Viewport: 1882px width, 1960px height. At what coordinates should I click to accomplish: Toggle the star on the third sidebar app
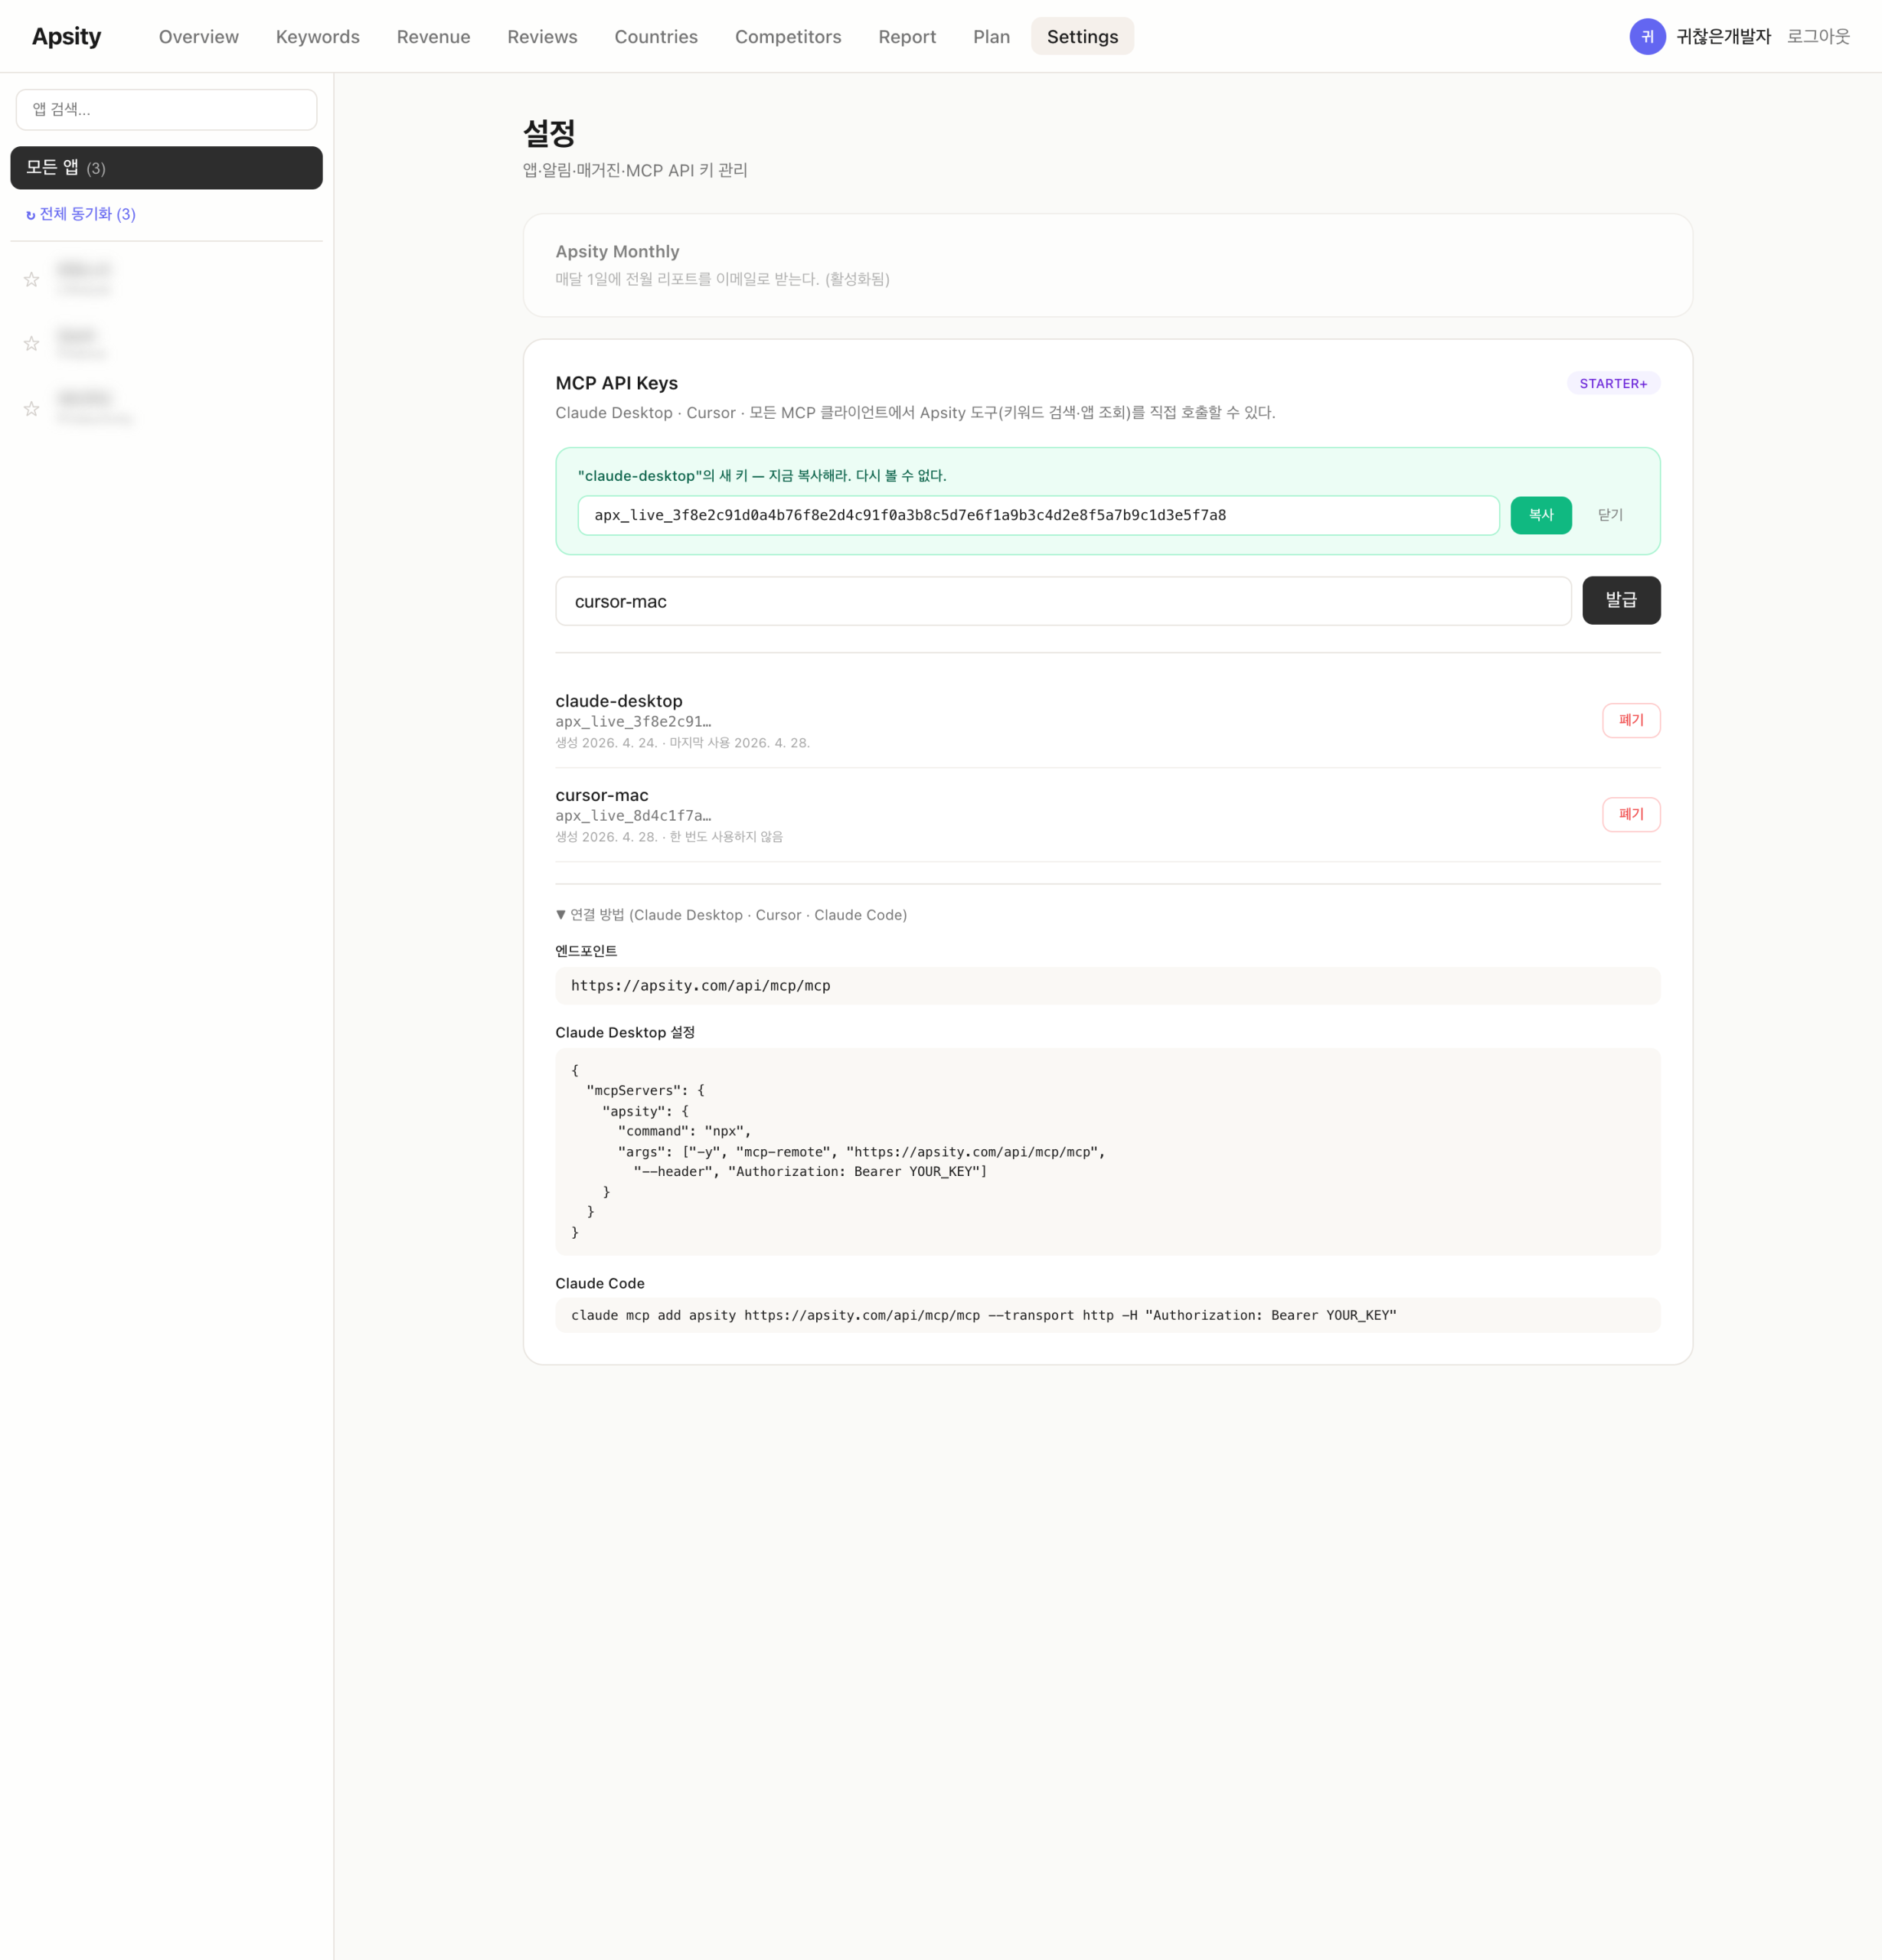pos(31,408)
